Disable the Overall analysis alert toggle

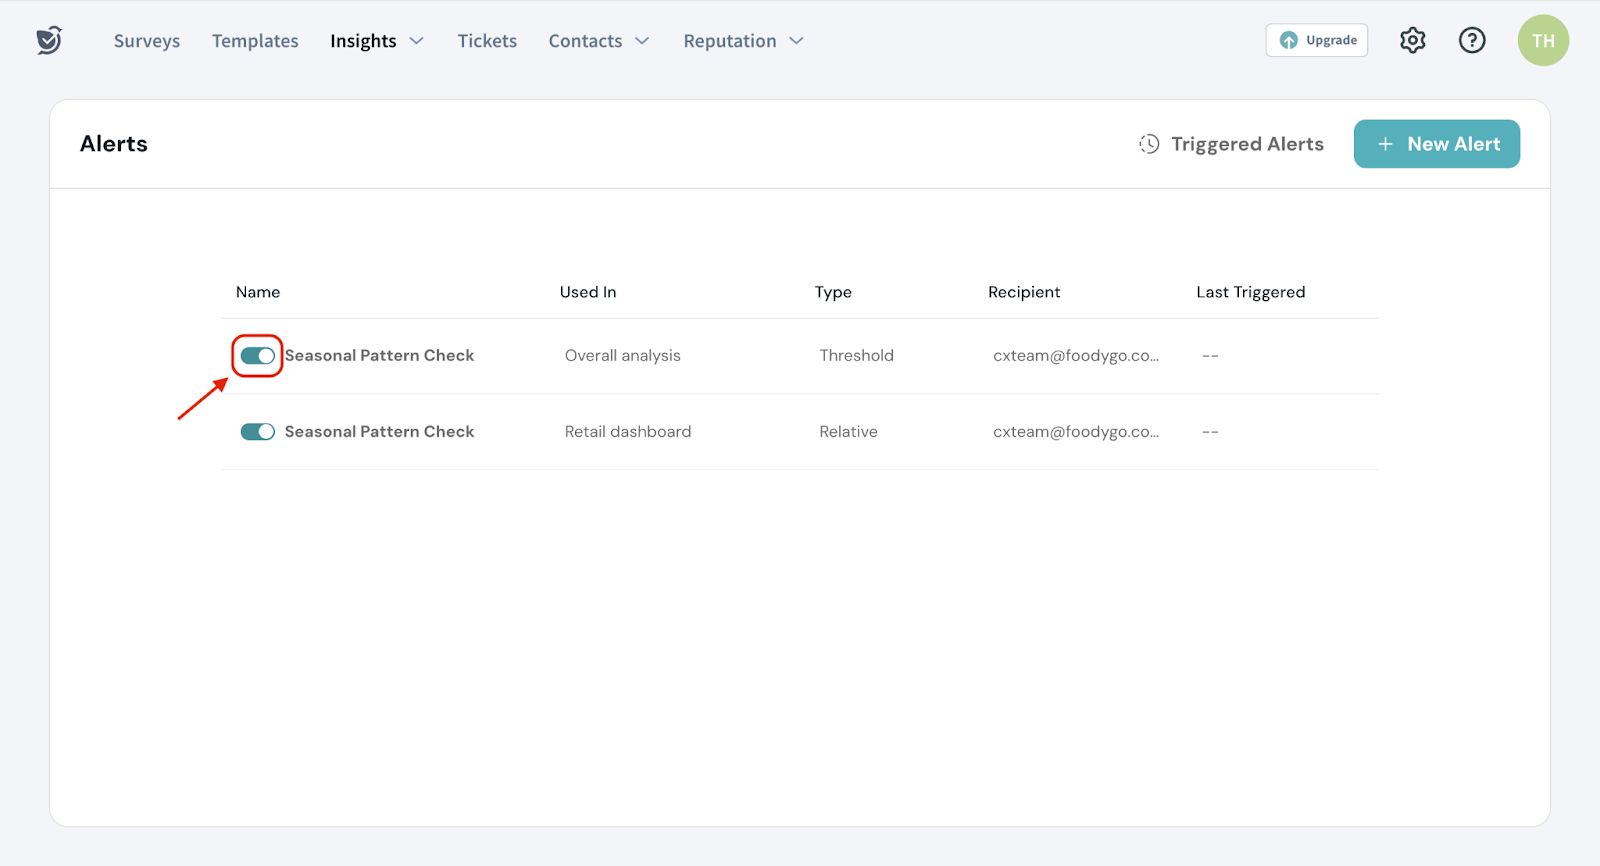257,356
